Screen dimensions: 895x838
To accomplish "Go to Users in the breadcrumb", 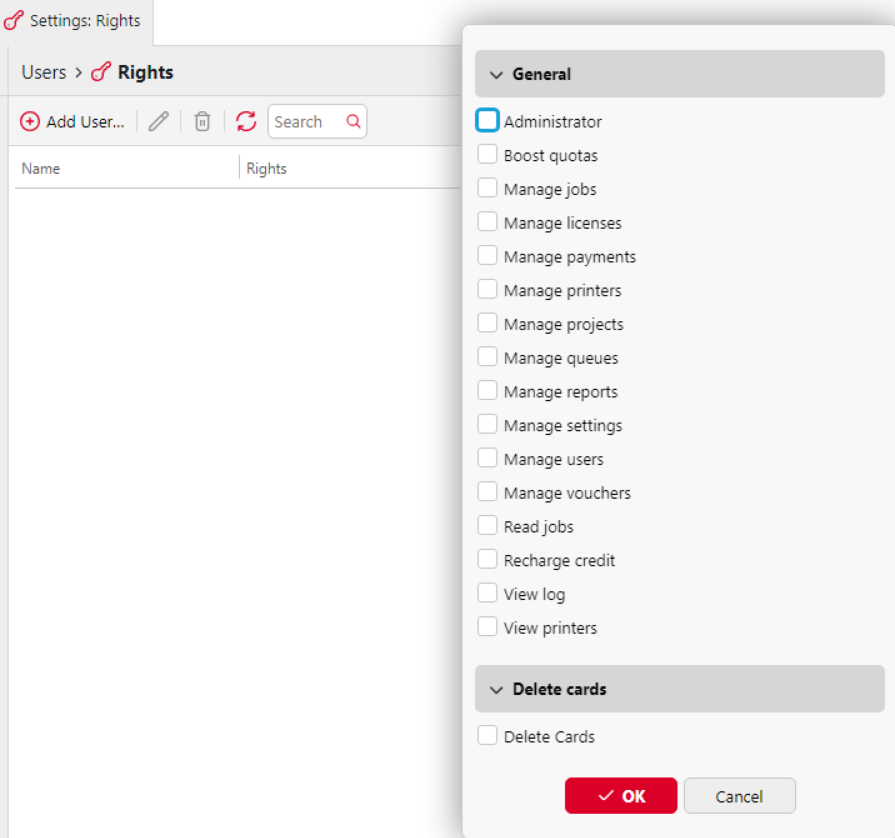I will pyautogui.click(x=43, y=73).
